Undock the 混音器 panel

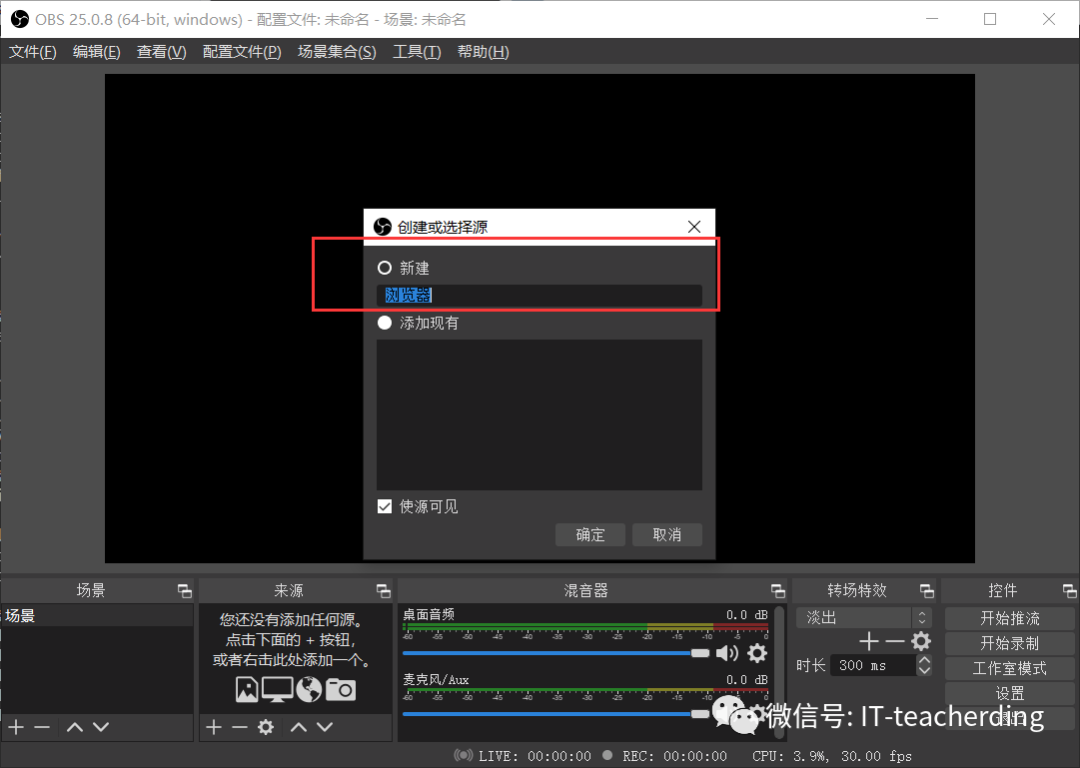(x=778, y=590)
